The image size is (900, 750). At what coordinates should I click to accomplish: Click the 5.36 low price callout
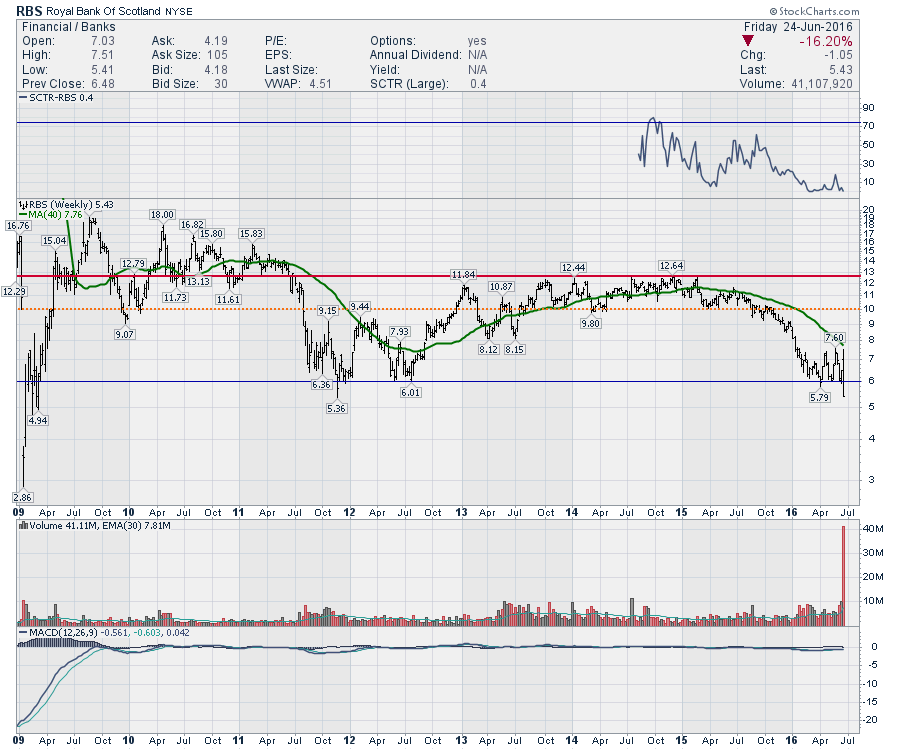coord(336,408)
